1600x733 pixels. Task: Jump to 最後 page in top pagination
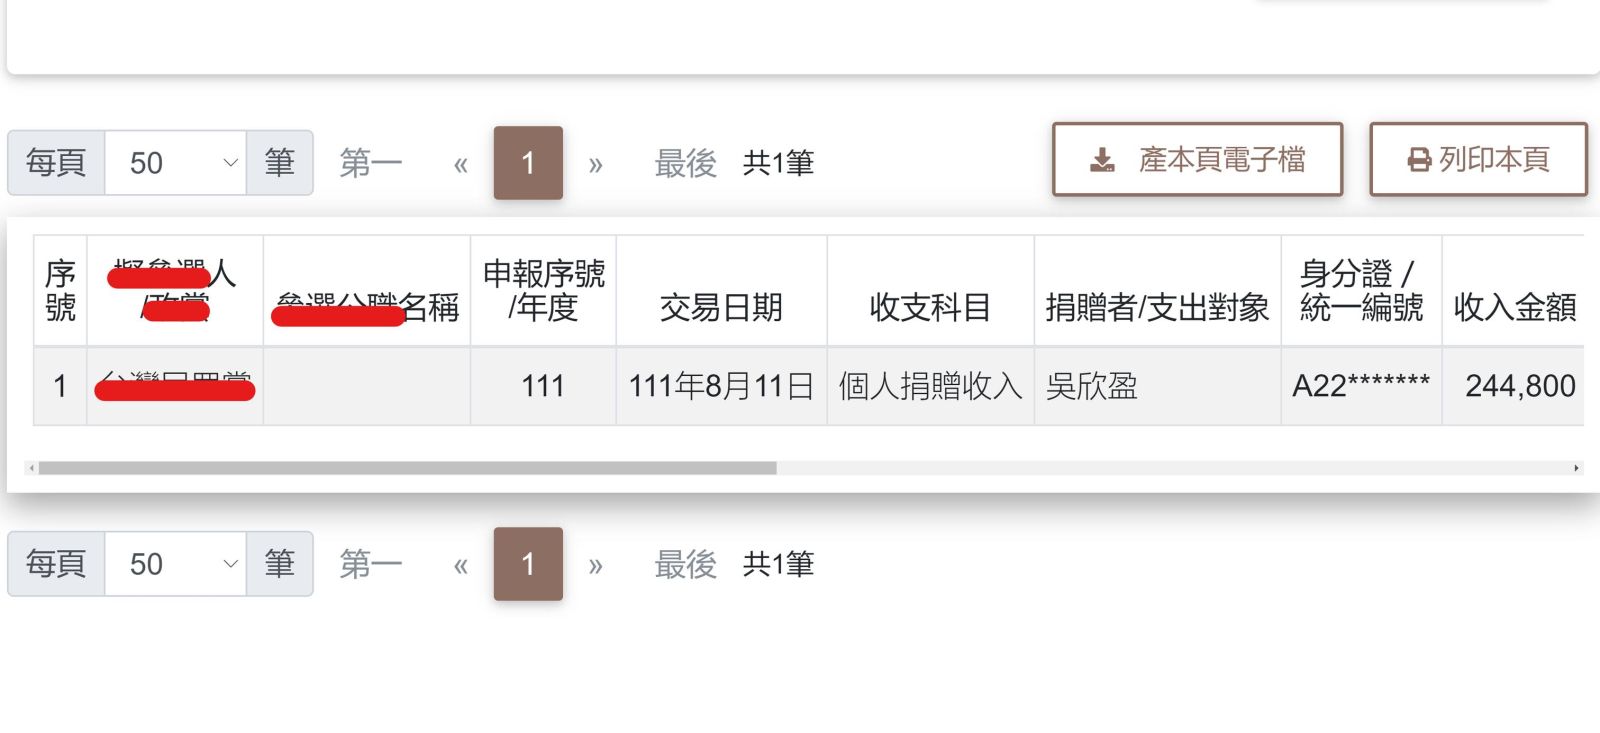point(686,163)
